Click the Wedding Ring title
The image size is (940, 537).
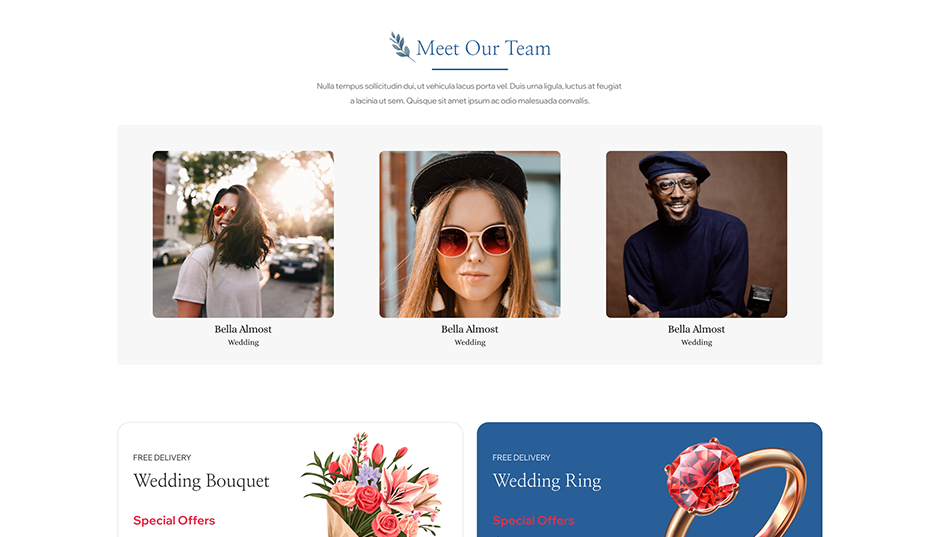tap(547, 481)
